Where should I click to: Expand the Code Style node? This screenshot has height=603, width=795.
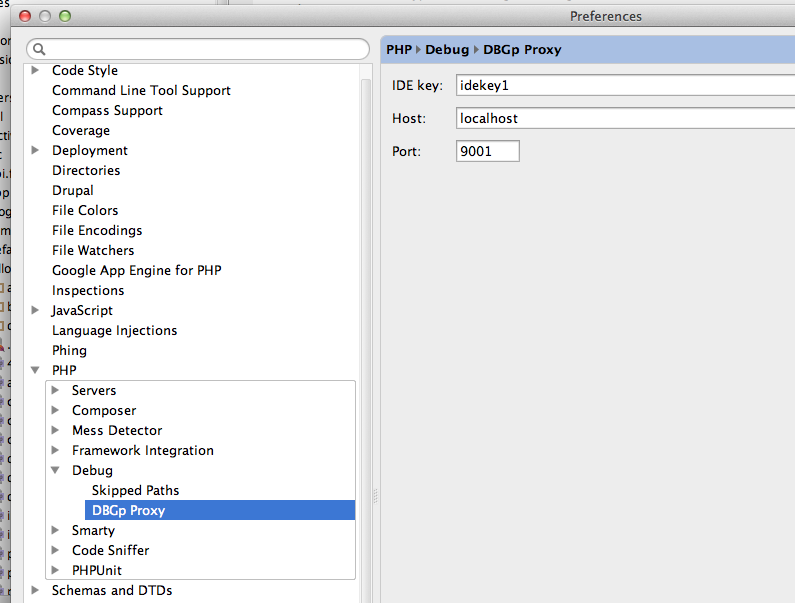point(35,70)
